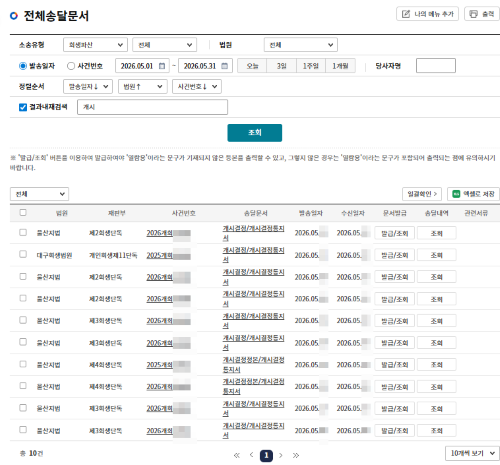Open the 10개씩 보기 page size dropdown

click(472, 453)
